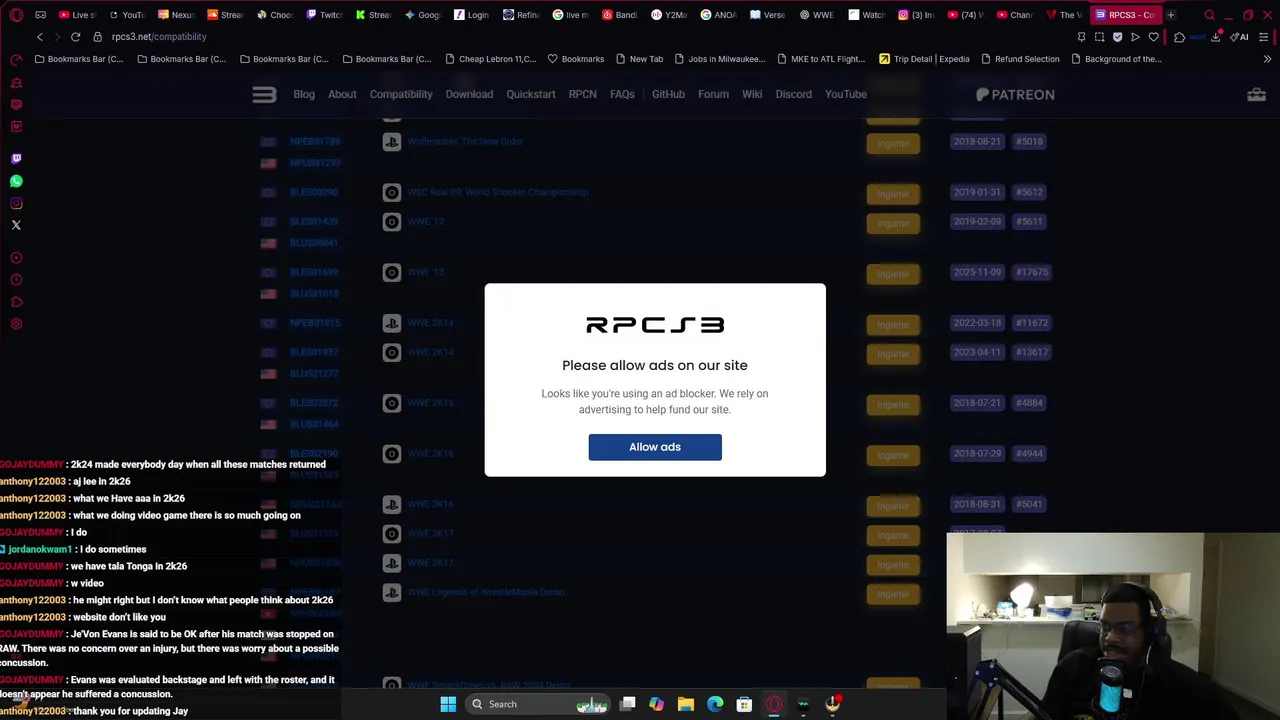Click the Windows Start button
Screen dimensions: 1280x720
(x=448, y=704)
